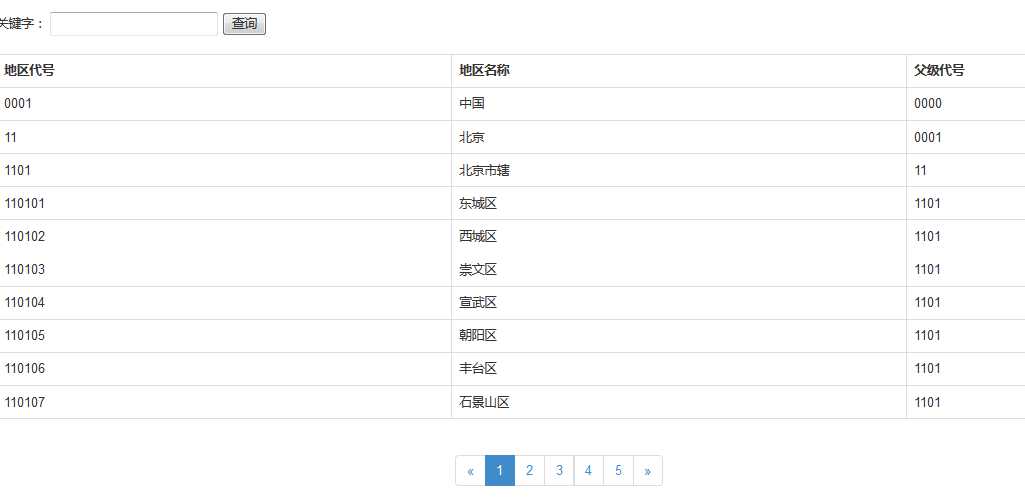Navigate to page 5
This screenshot has width=1025, height=502.
(x=618, y=471)
